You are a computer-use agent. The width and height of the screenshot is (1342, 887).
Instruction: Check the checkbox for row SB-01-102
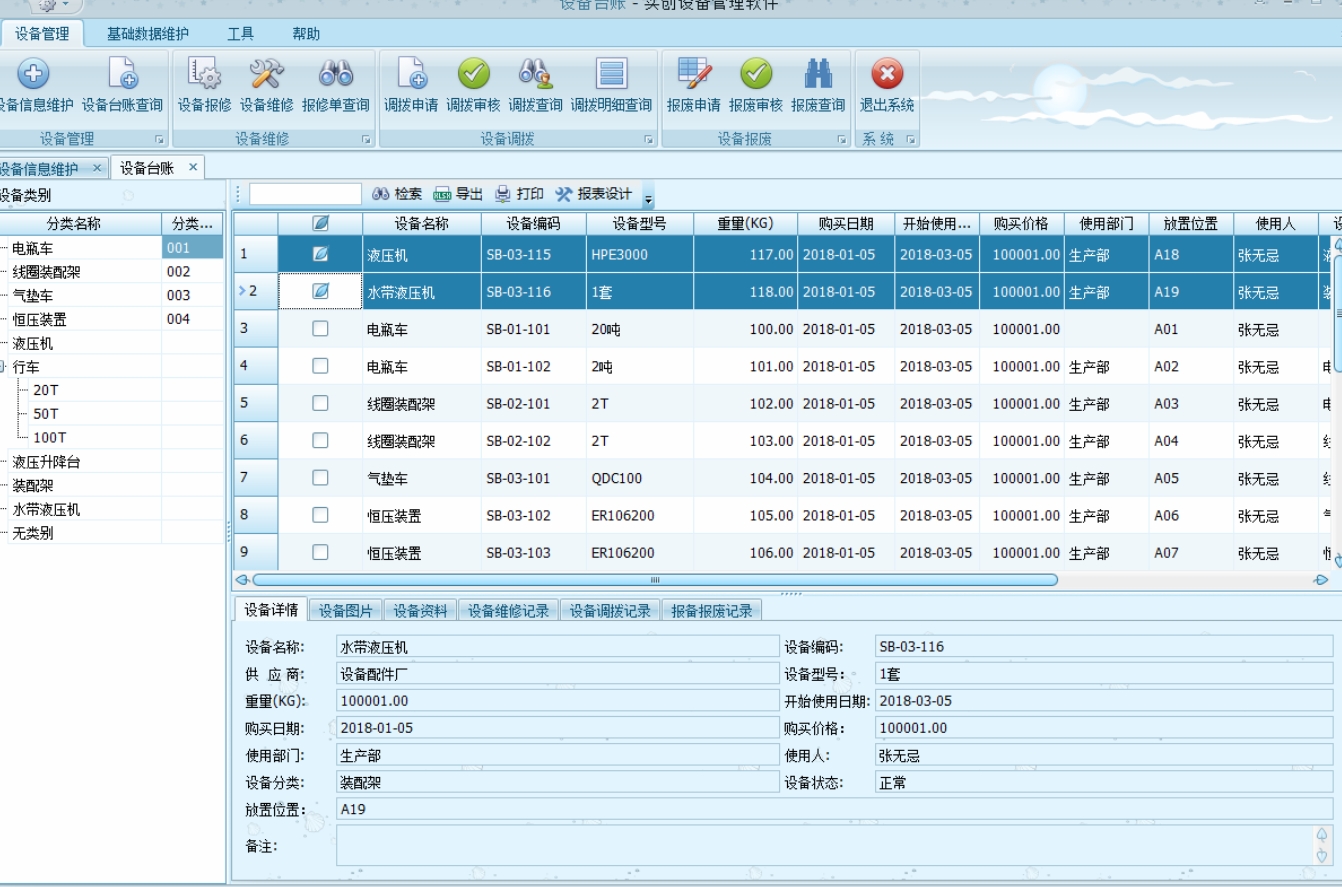(x=320, y=366)
